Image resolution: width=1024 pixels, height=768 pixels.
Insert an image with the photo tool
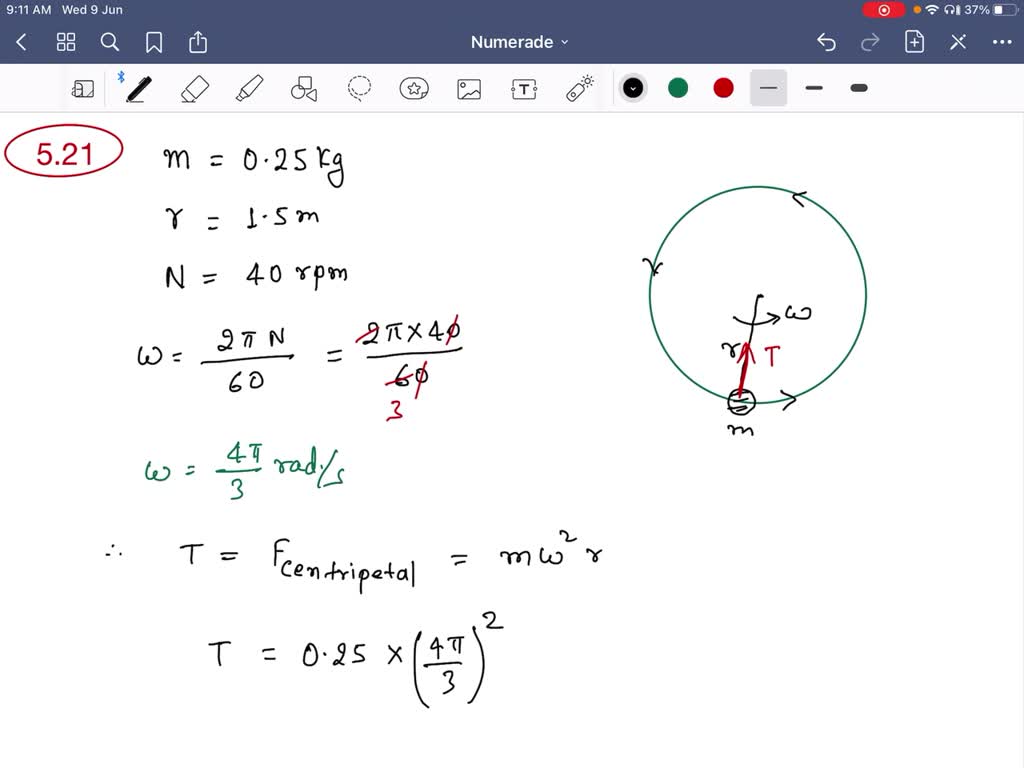pos(468,88)
